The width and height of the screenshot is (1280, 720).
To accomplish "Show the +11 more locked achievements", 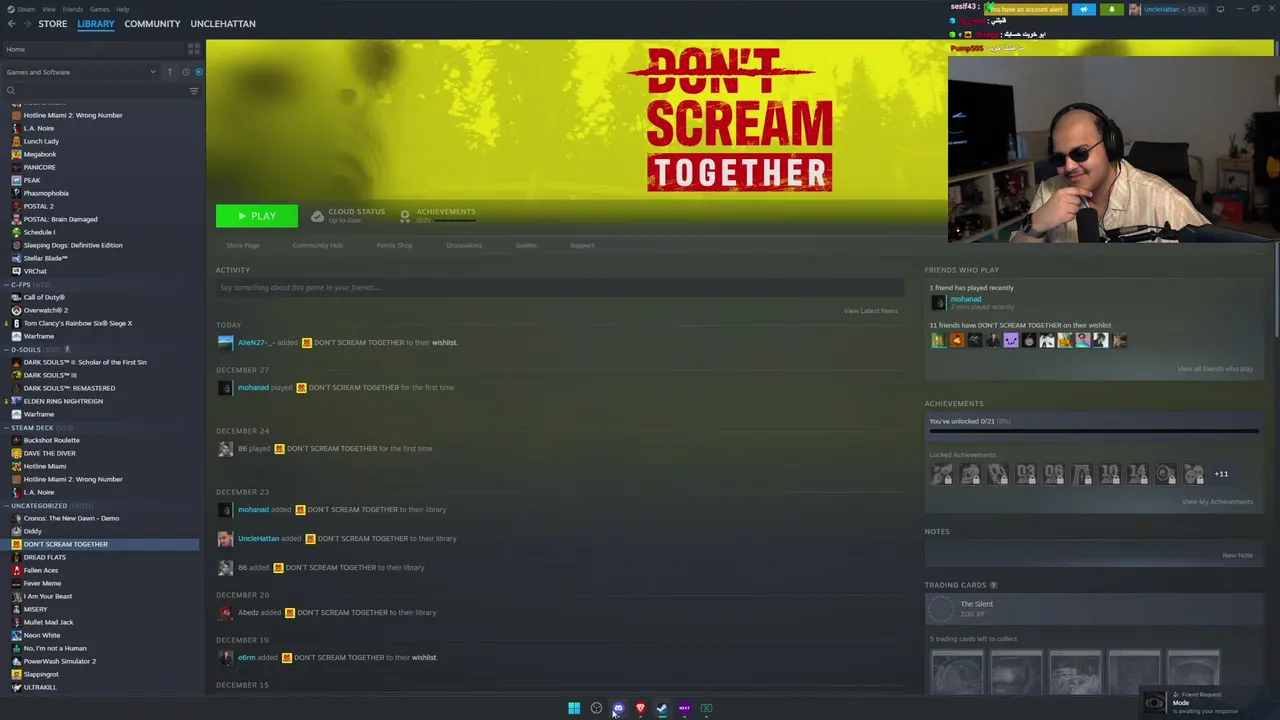I will [x=1221, y=474].
